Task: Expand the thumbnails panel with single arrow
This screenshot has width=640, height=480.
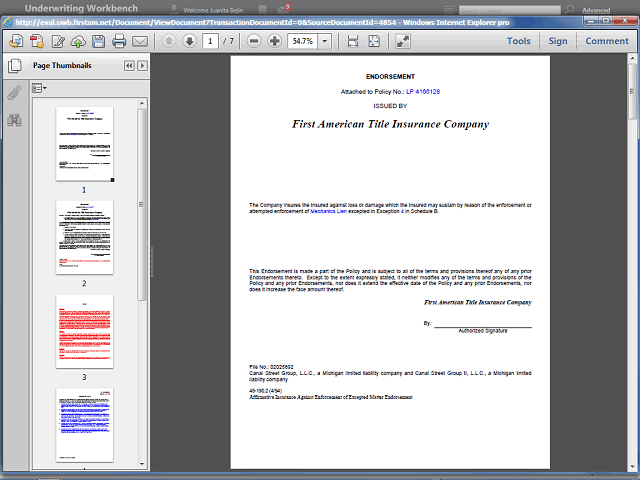Action: coord(142,66)
